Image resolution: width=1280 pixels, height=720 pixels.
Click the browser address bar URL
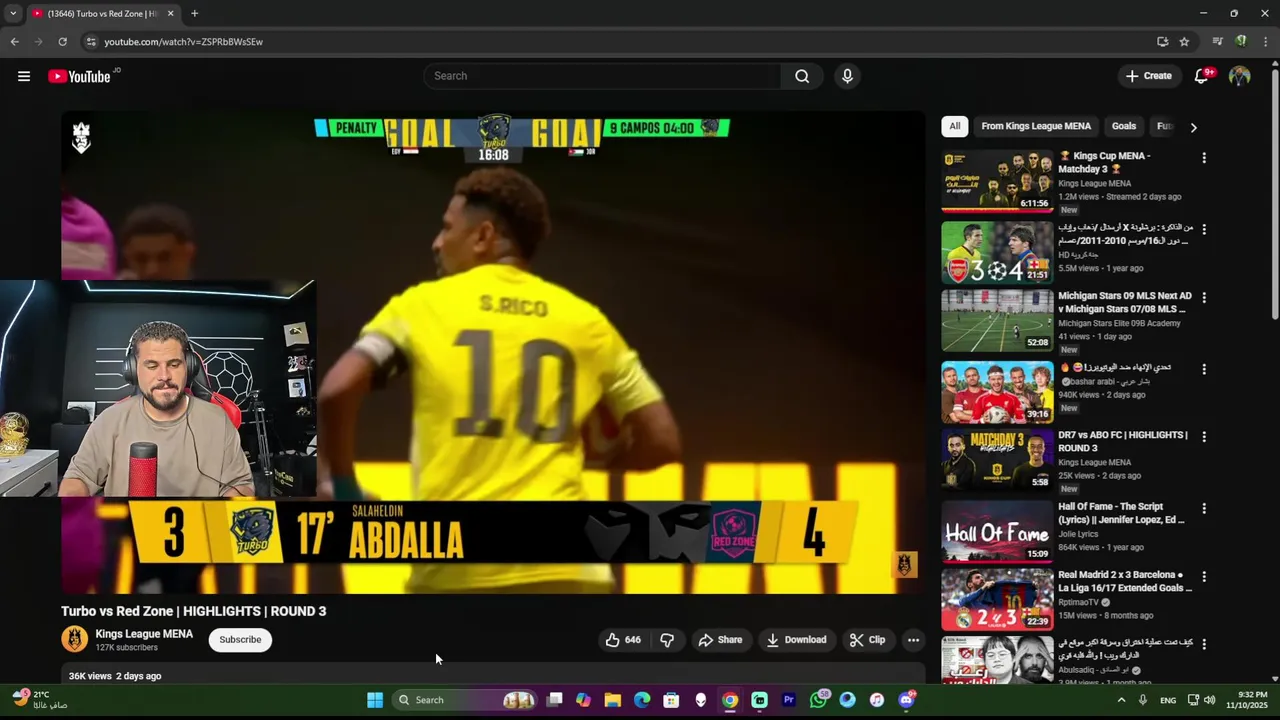click(x=183, y=42)
